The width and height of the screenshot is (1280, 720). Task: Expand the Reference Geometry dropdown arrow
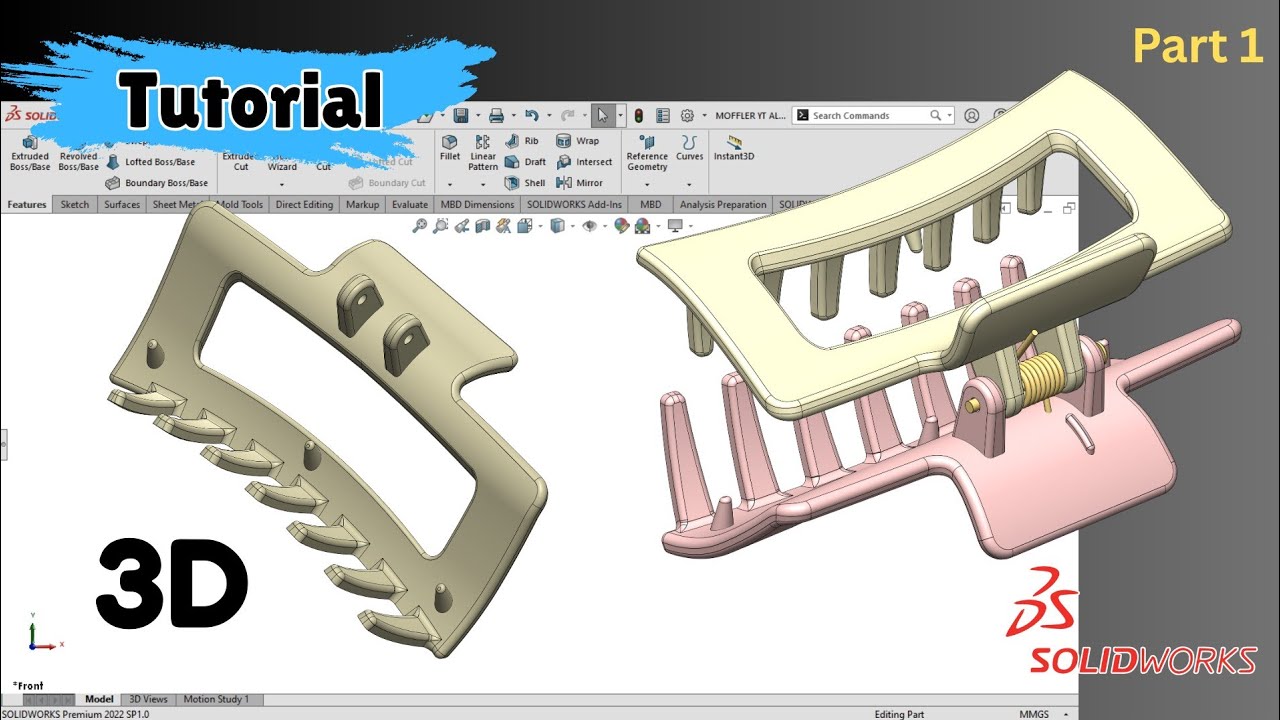coord(647,185)
